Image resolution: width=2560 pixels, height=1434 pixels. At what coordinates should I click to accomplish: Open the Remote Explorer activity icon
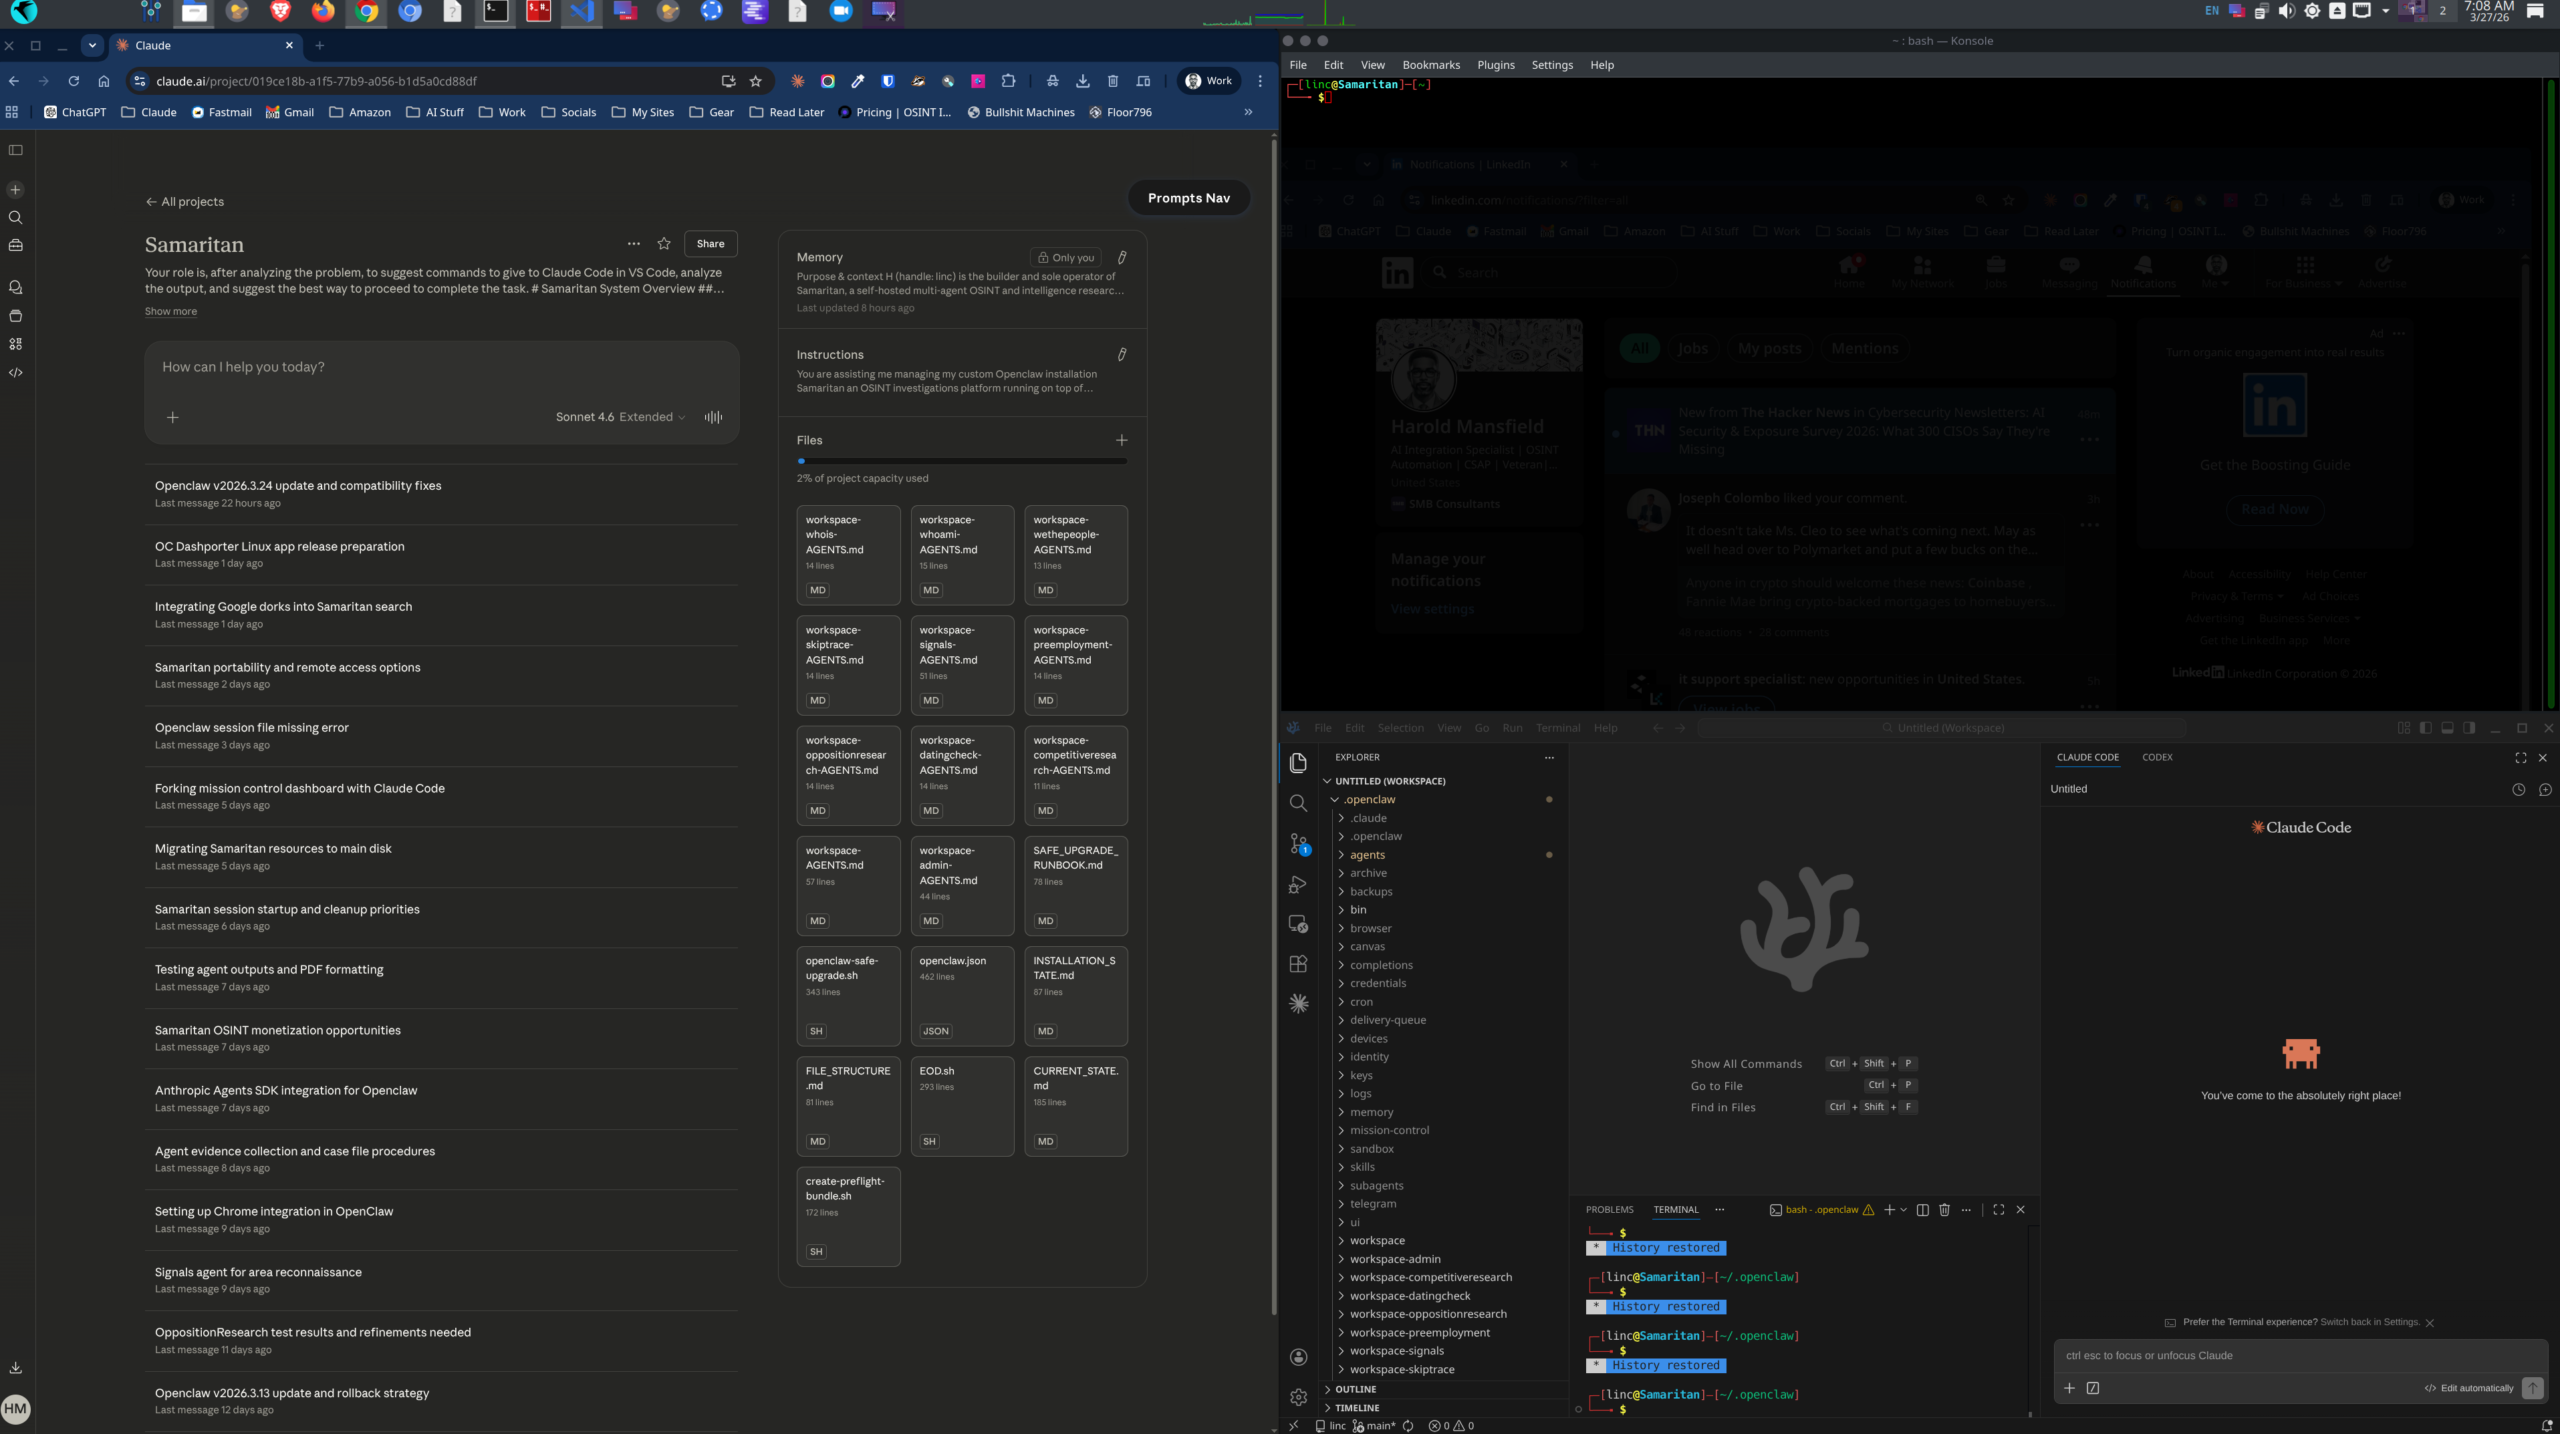1298,924
